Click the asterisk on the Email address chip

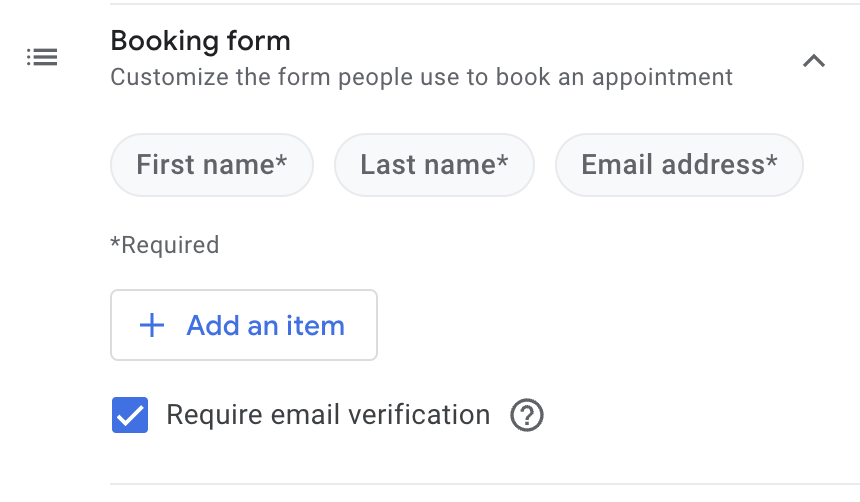(x=772, y=162)
